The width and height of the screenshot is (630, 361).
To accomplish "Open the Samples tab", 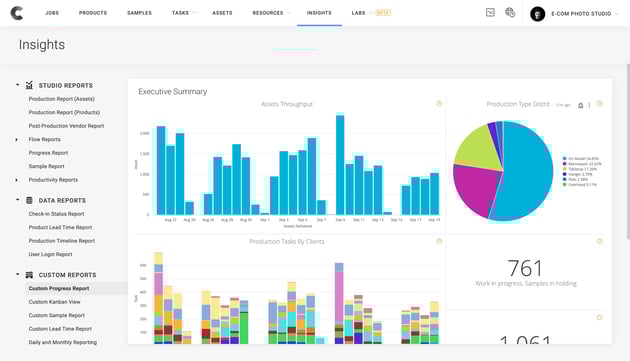I will (139, 13).
